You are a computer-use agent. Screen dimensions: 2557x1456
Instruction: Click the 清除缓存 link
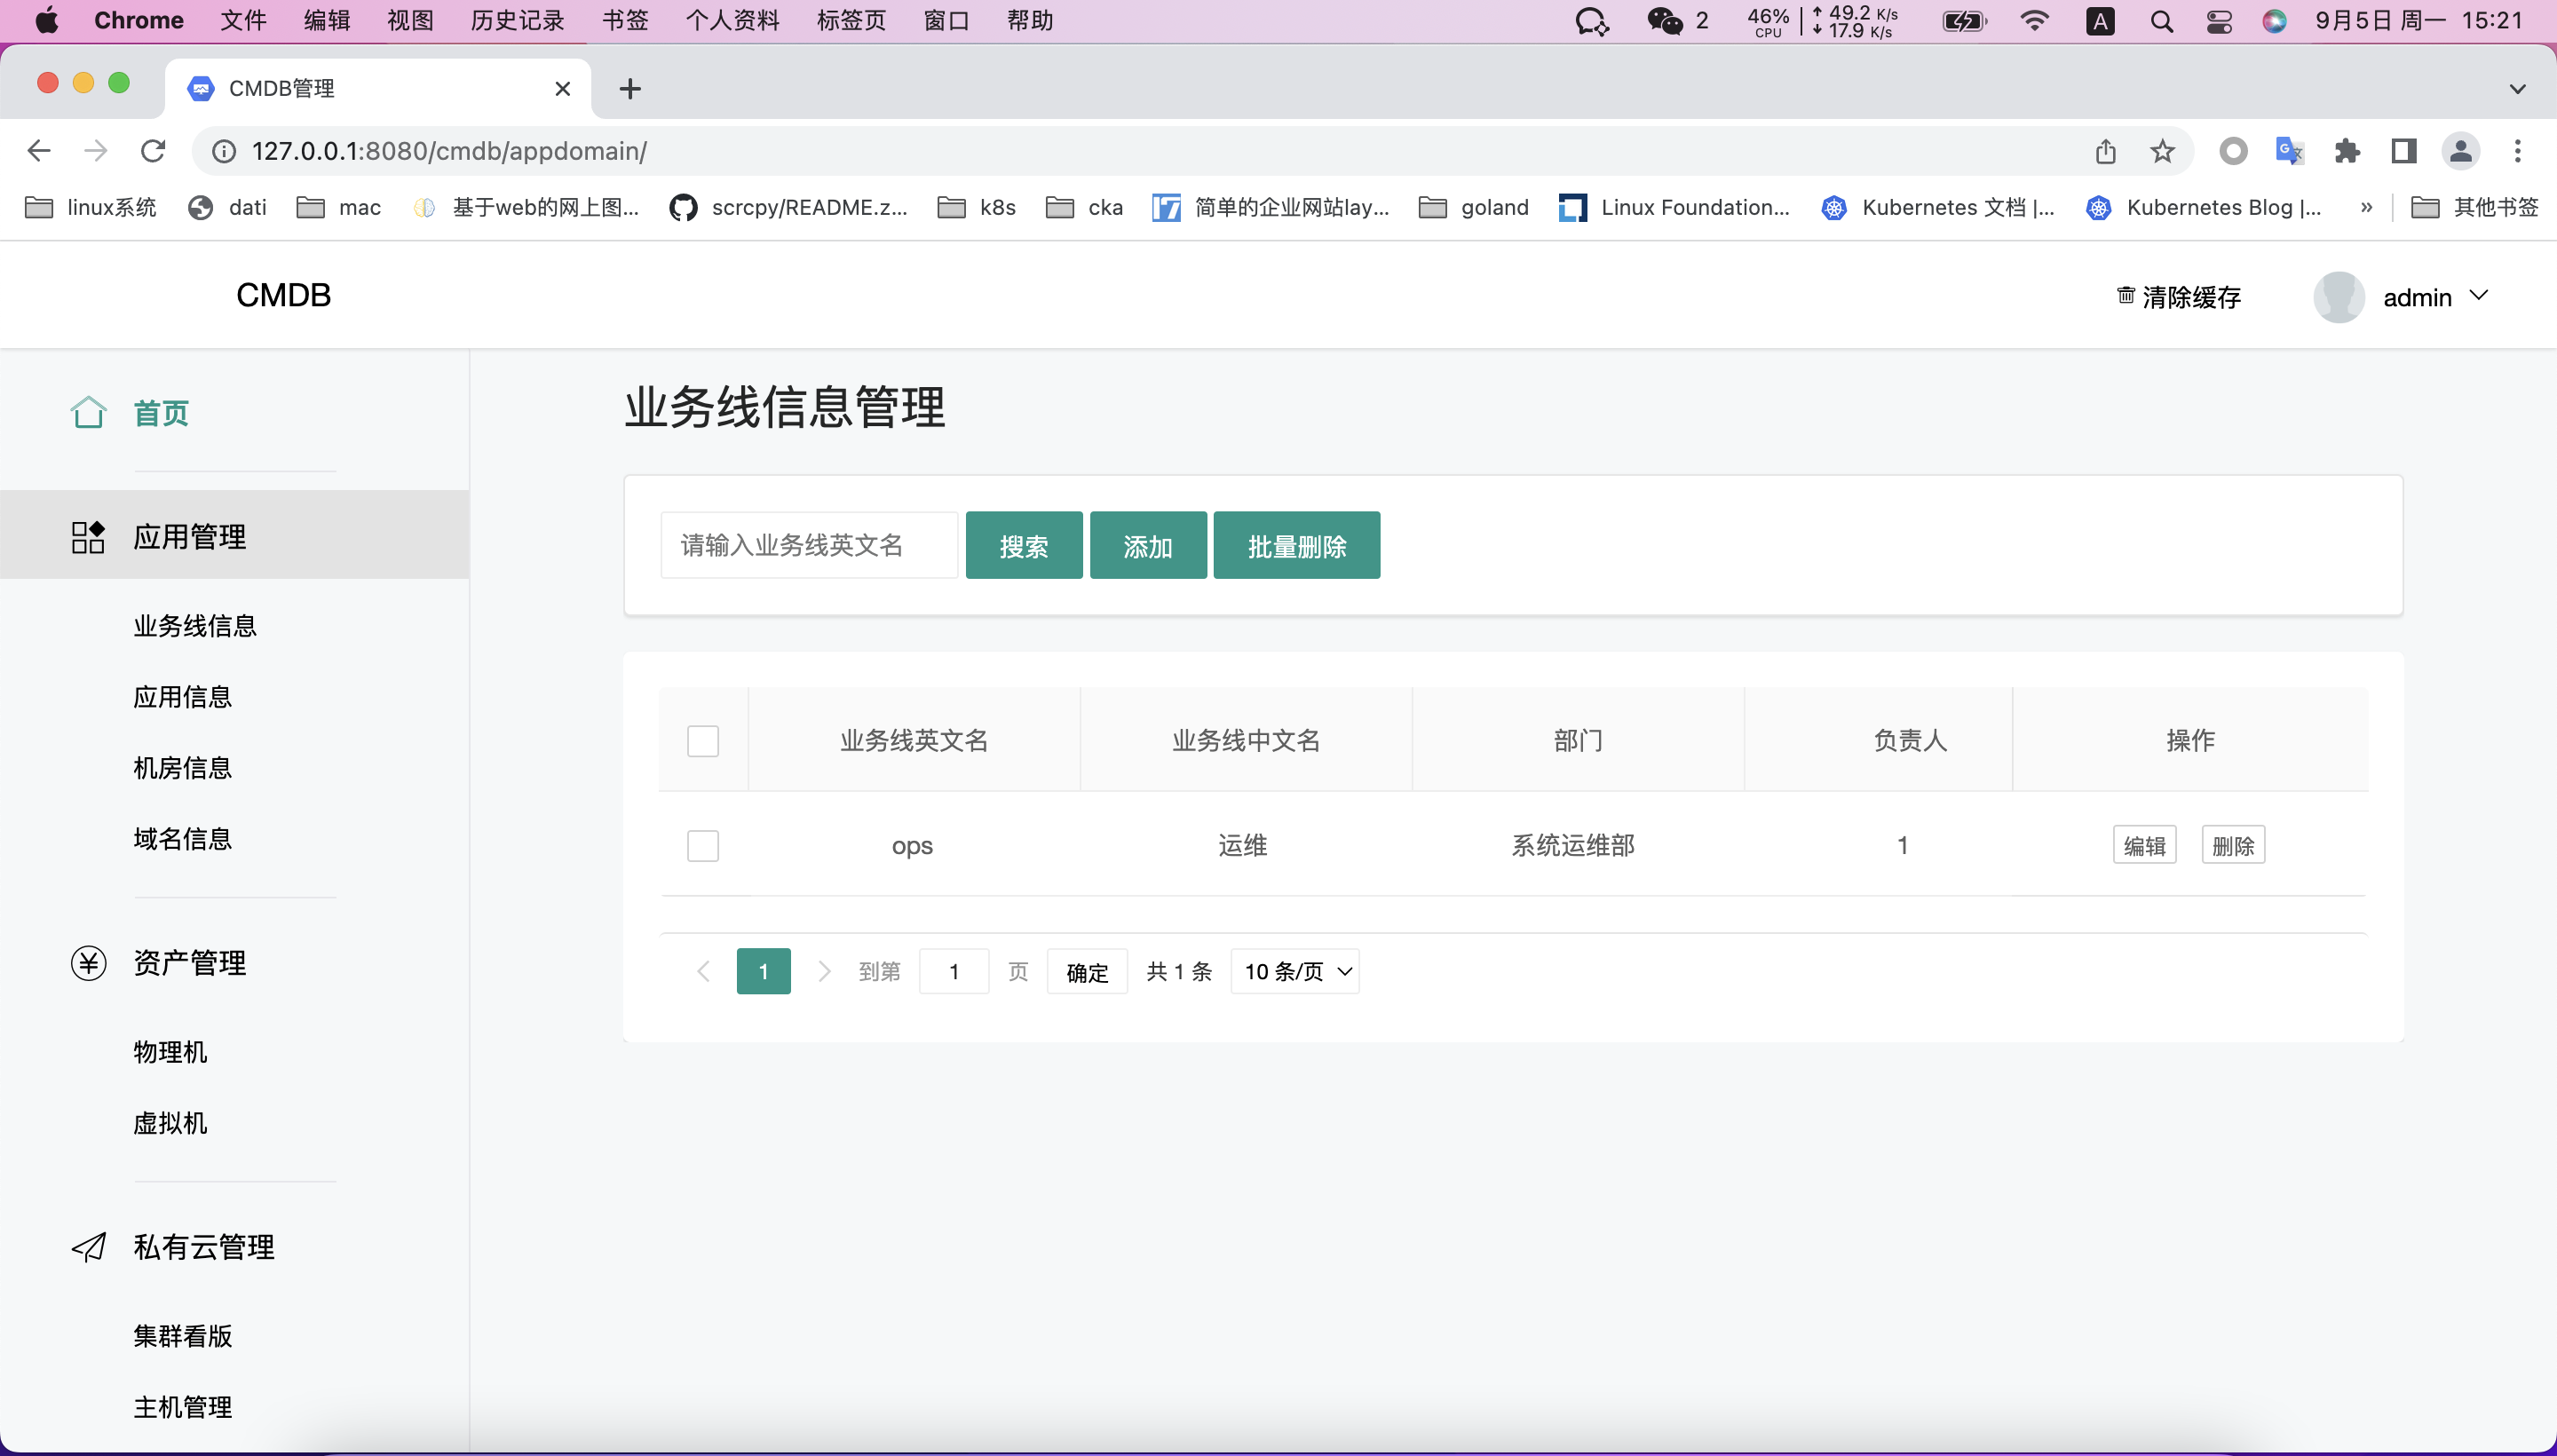click(2179, 297)
